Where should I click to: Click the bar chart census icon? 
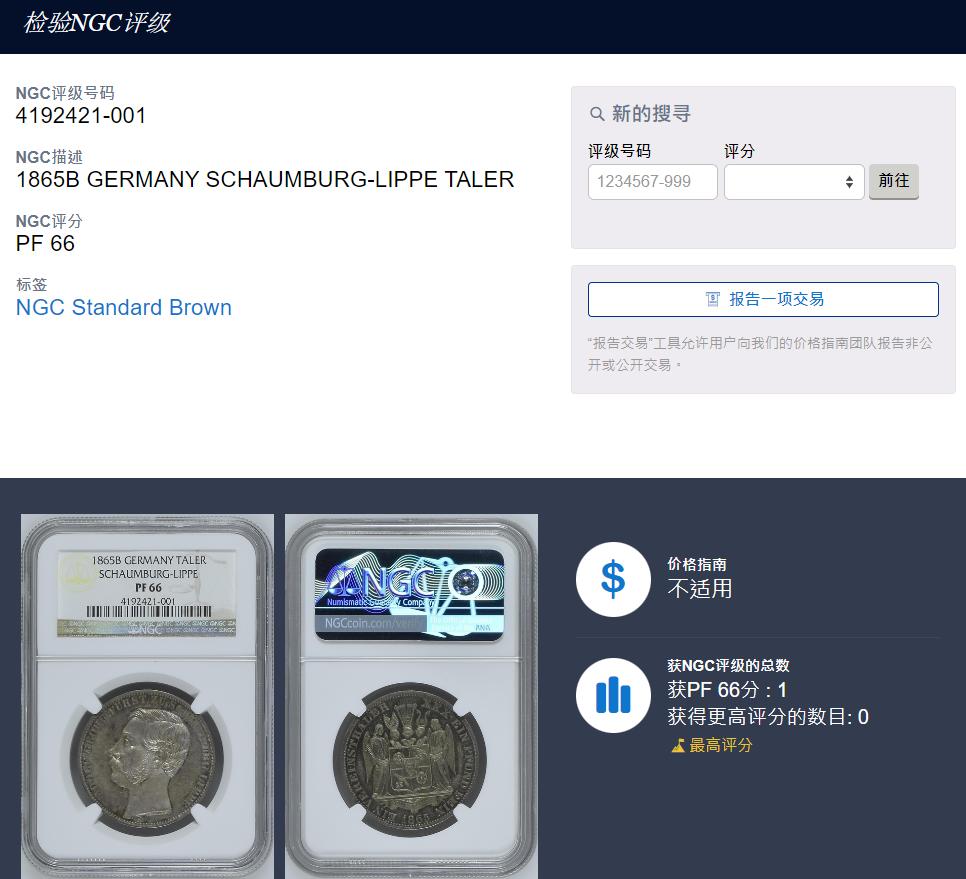click(x=613, y=695)
